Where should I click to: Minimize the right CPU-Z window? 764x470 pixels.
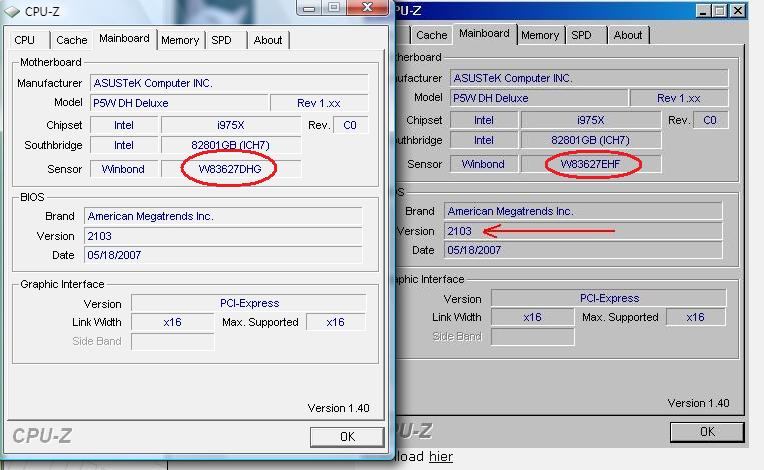coord(702,11)
